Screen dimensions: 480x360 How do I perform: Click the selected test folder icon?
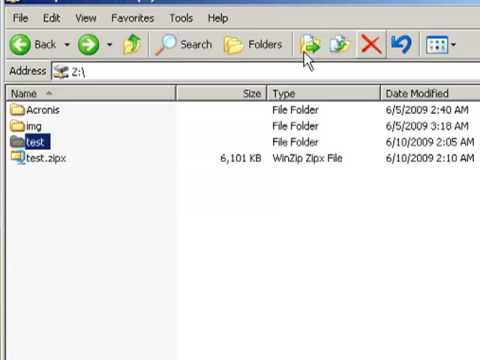click(x=17, y=142)
